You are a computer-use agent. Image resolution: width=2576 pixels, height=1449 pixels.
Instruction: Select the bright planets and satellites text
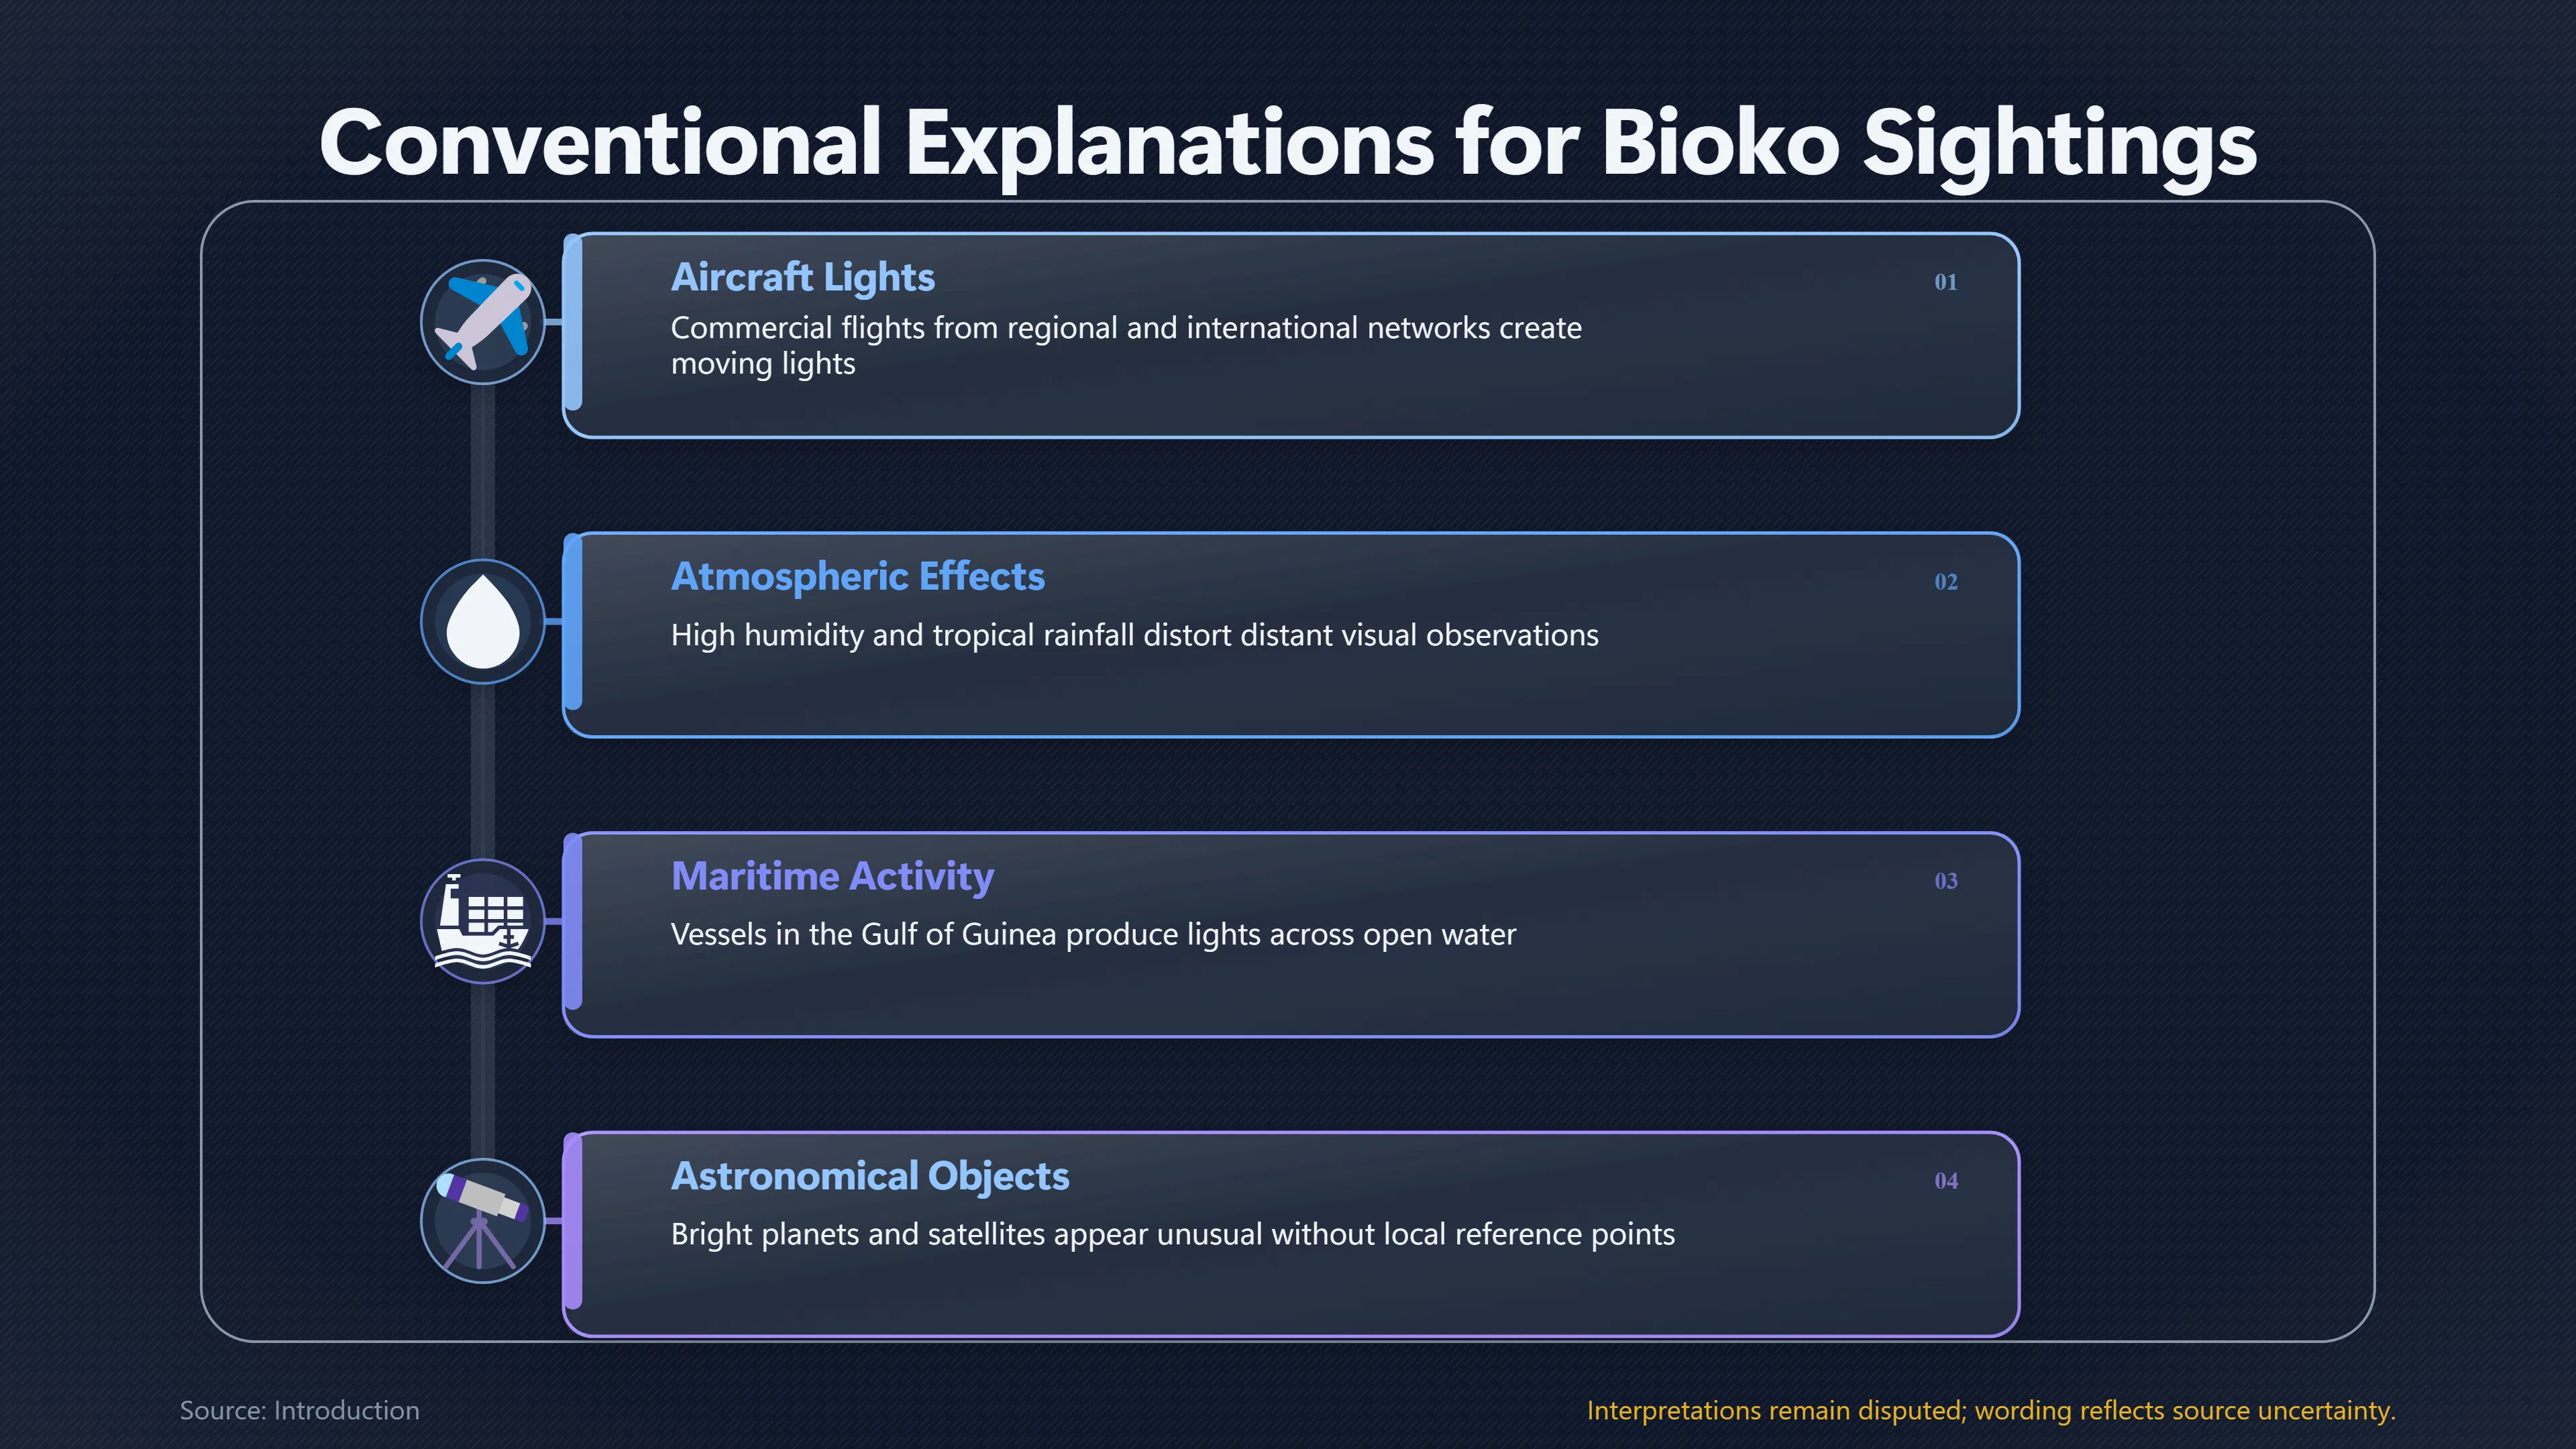(1172, 1234)
